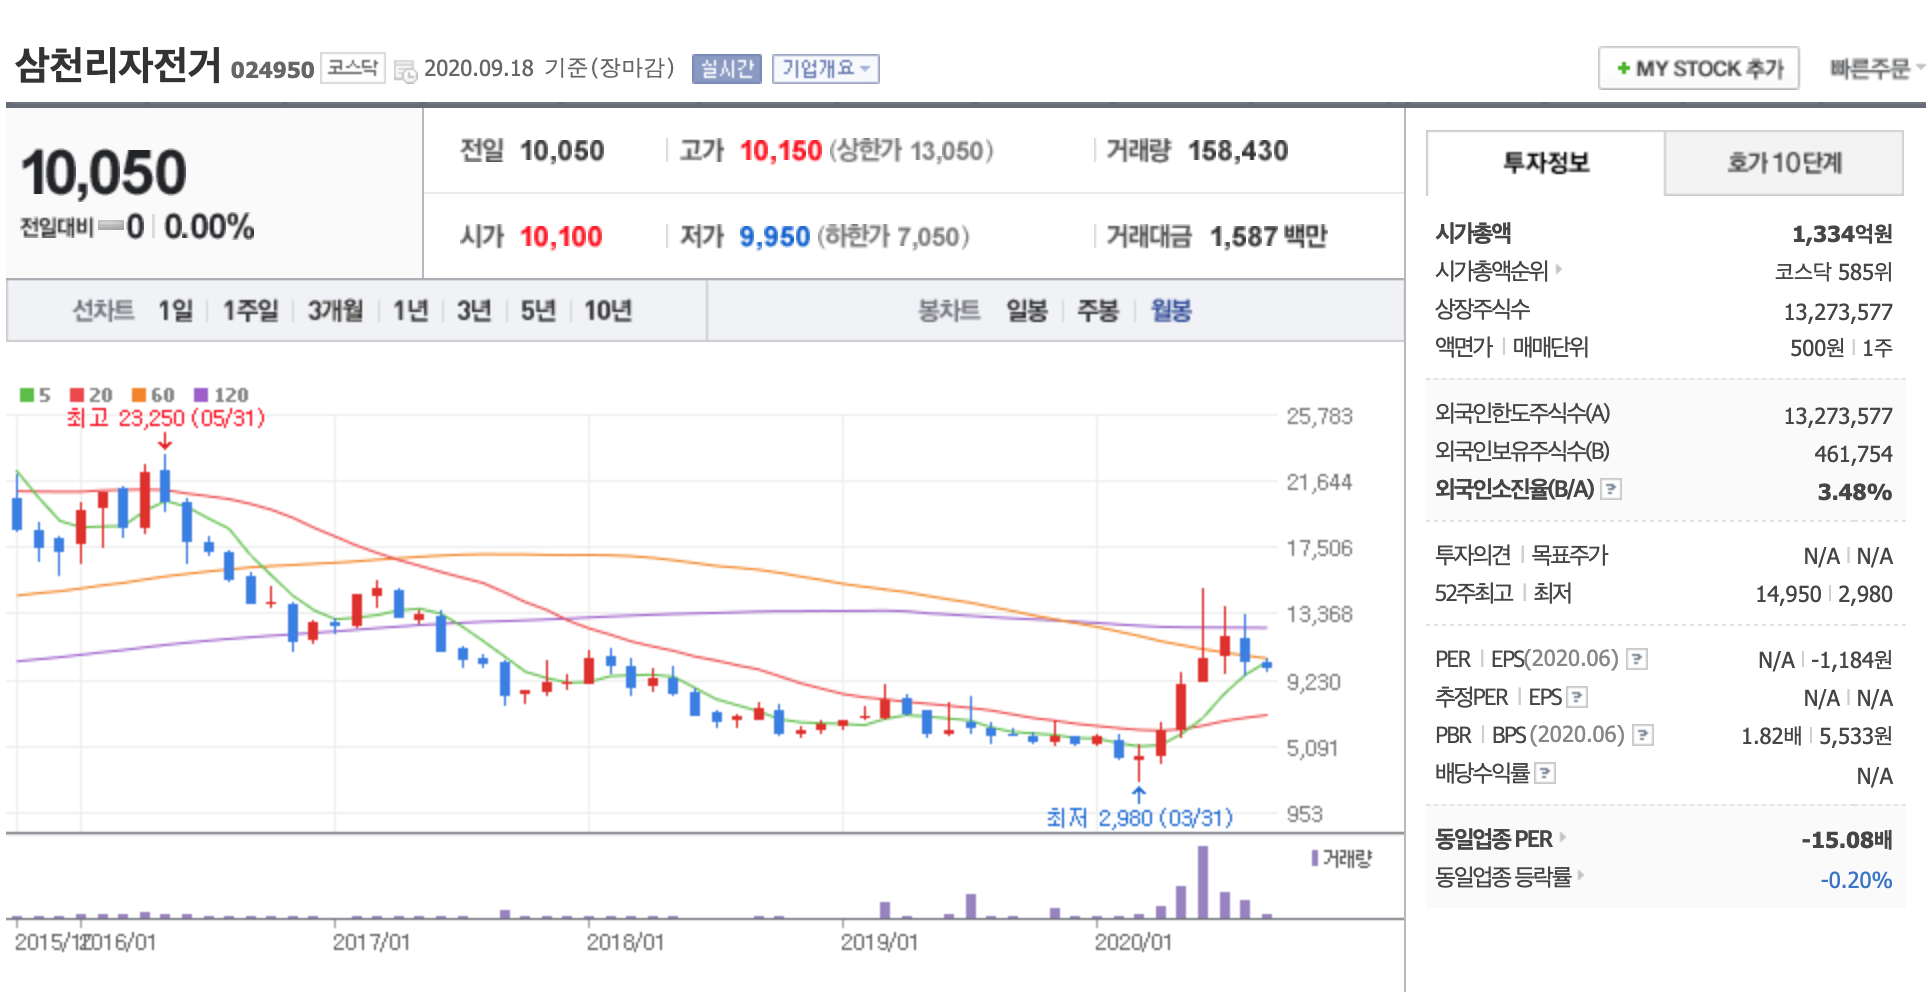Click the MY STOCK 추가 button
Image resolution: width=1930 pixels, height=992 pixels.
point(1699,68)
